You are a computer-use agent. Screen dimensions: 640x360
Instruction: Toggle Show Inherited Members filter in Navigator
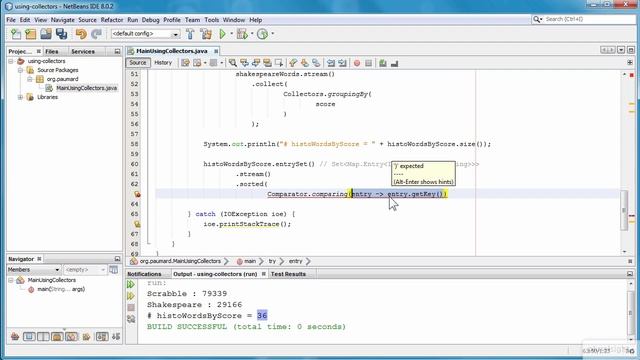(15, 337)
